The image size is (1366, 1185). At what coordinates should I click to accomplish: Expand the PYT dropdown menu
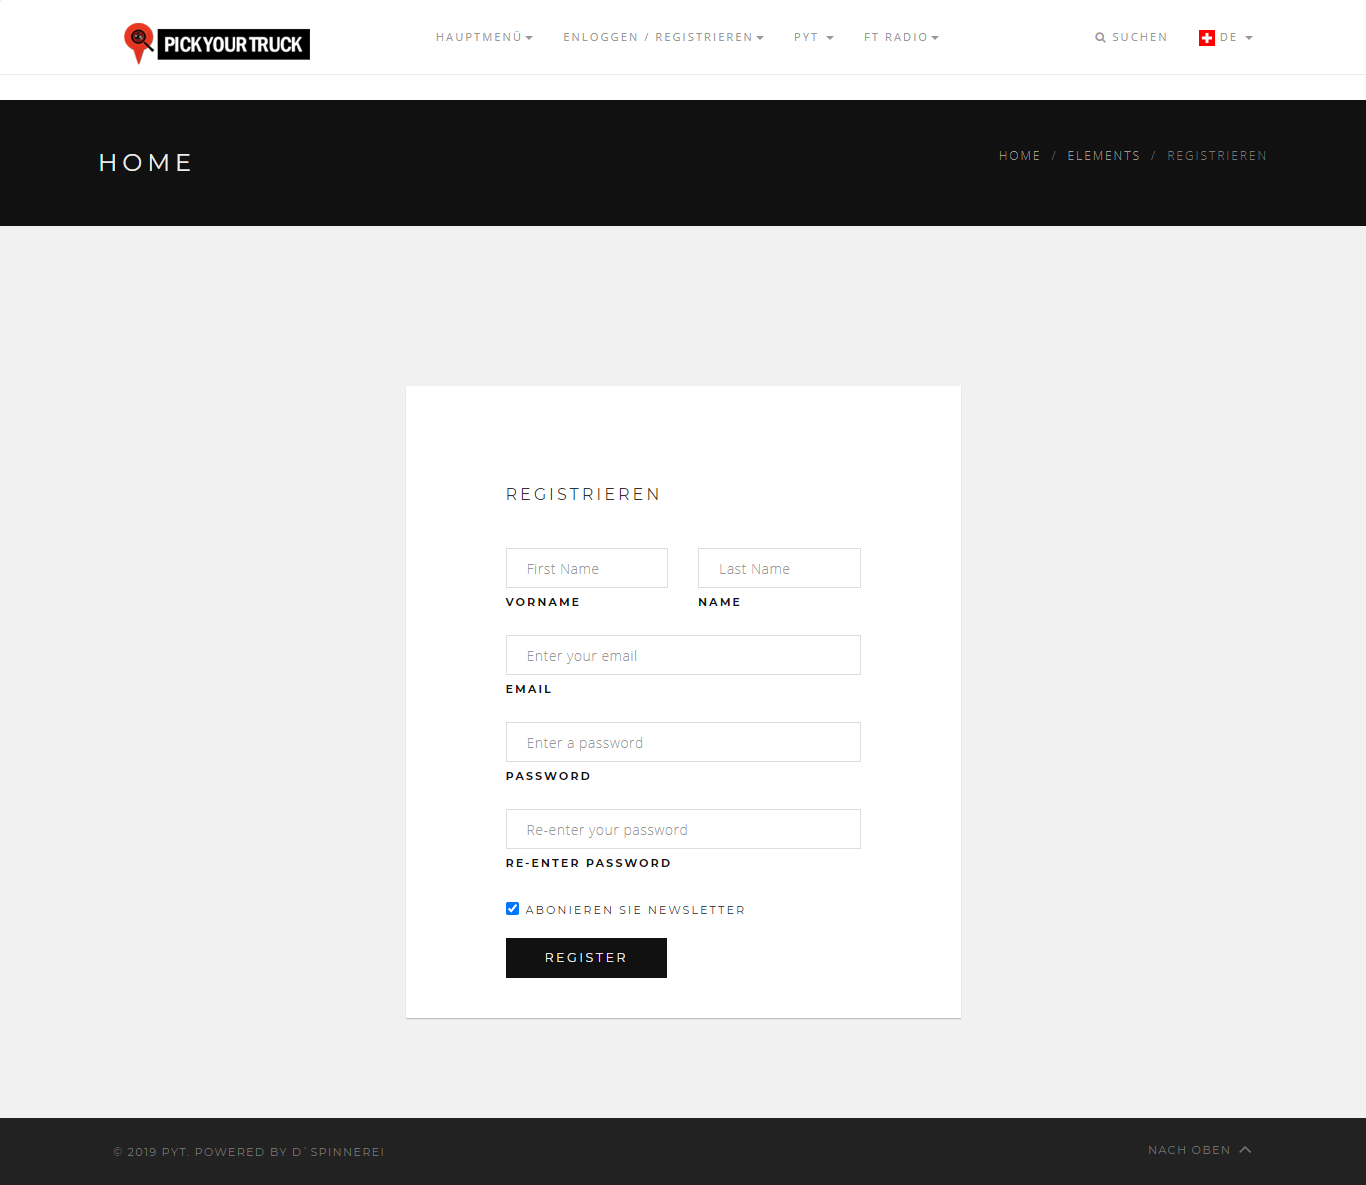(x=813, y=38)
